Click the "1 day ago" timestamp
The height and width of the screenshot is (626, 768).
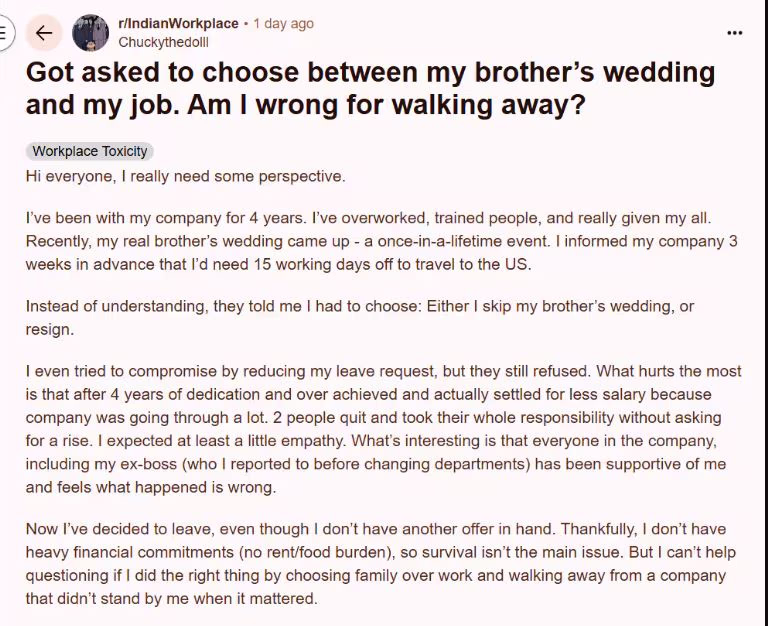tap(283, 23)
